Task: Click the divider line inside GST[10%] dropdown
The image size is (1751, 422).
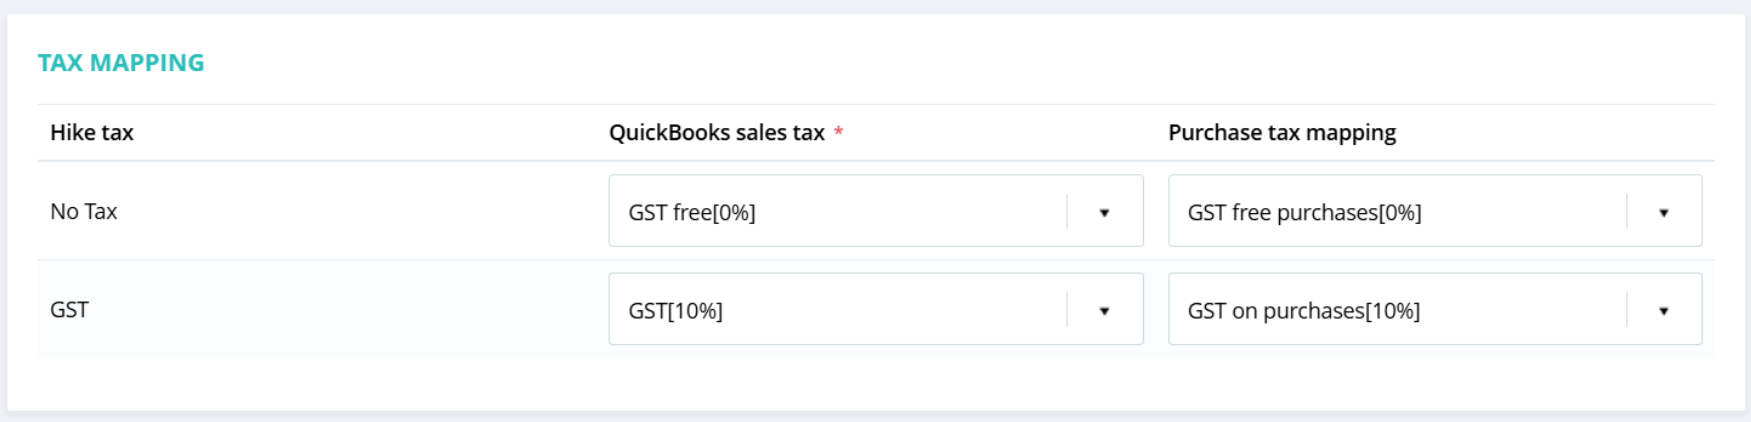Action: point(1067,311)
